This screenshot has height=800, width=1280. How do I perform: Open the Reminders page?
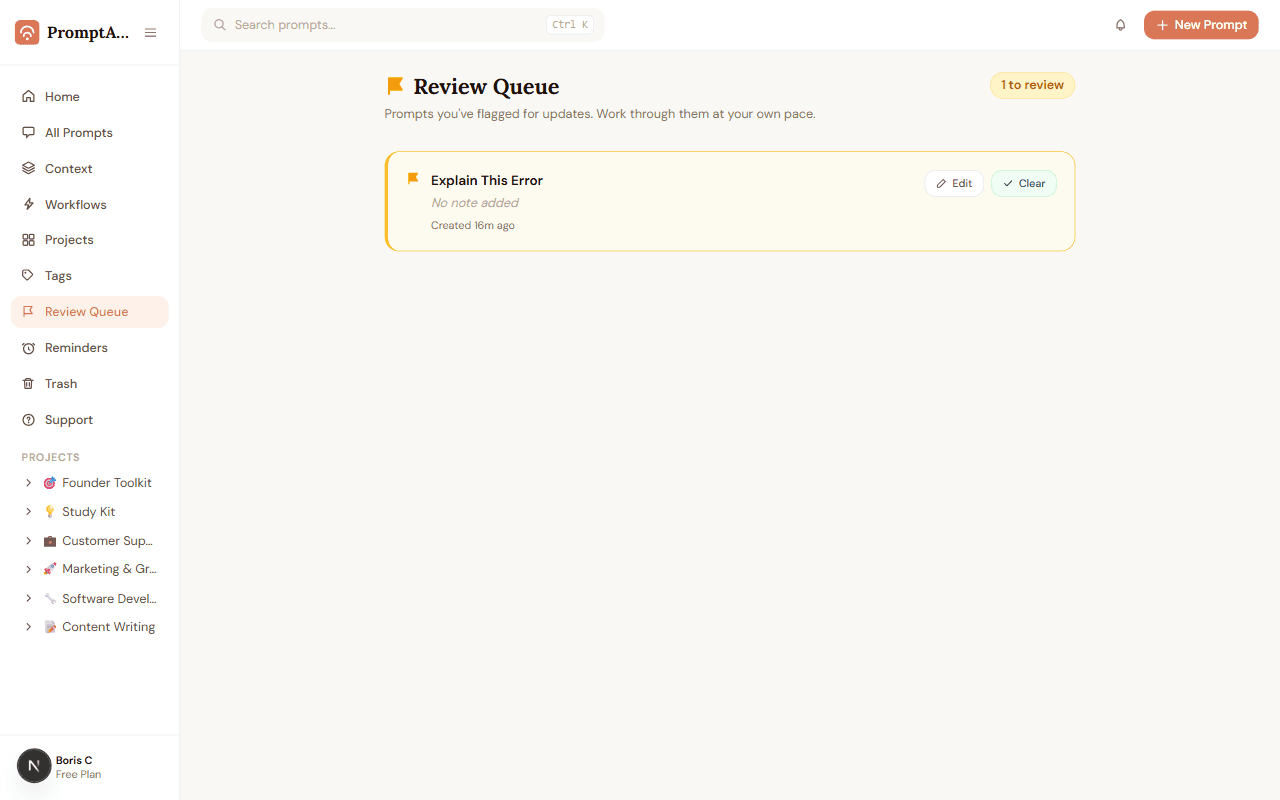pos(90,348)
